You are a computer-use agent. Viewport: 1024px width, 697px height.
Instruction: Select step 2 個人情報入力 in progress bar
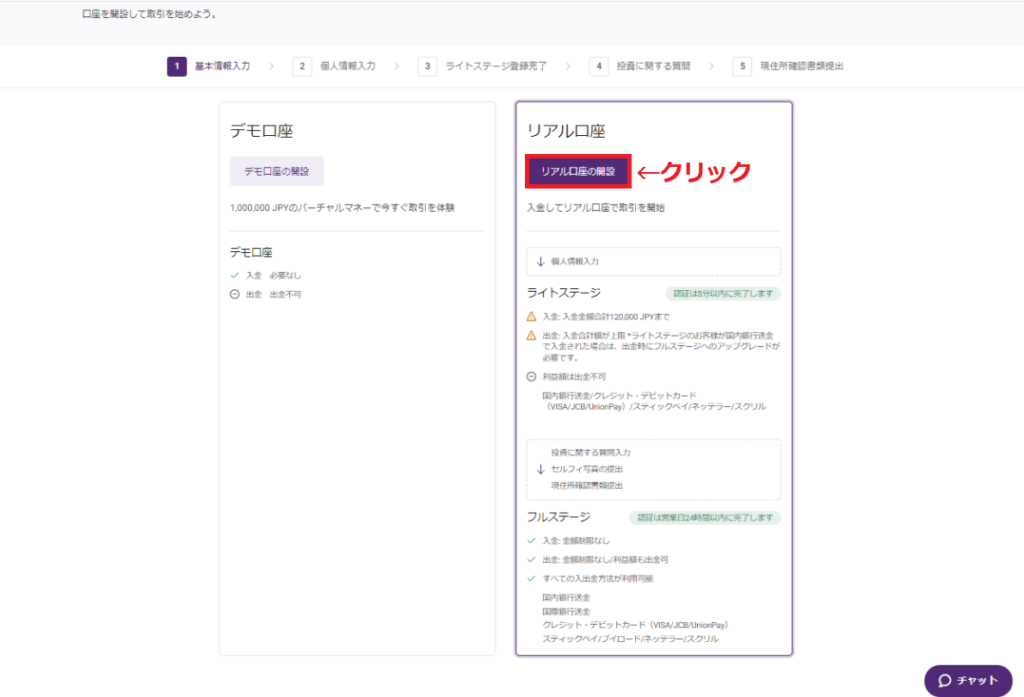click(302, 66)
